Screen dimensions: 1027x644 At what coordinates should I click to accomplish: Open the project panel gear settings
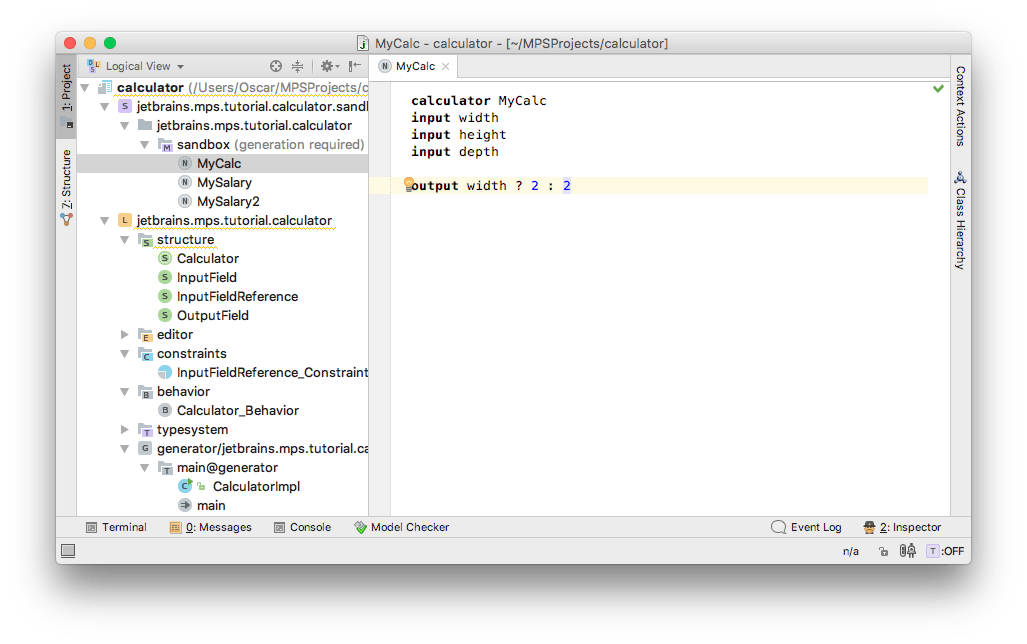click(x=326, y=66)
